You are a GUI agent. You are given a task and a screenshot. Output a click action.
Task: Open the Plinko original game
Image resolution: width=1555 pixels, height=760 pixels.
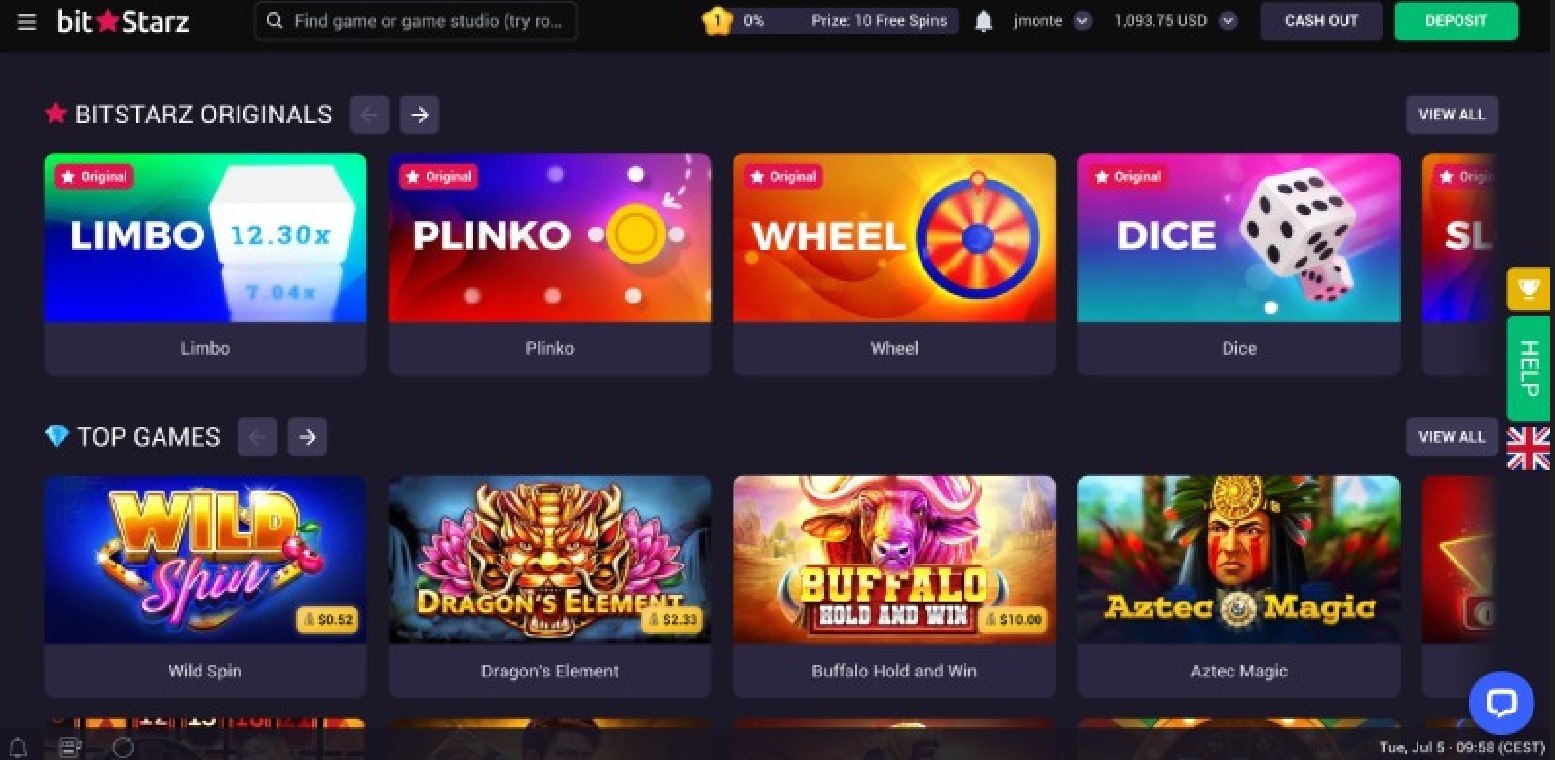(x=550, y=264)
